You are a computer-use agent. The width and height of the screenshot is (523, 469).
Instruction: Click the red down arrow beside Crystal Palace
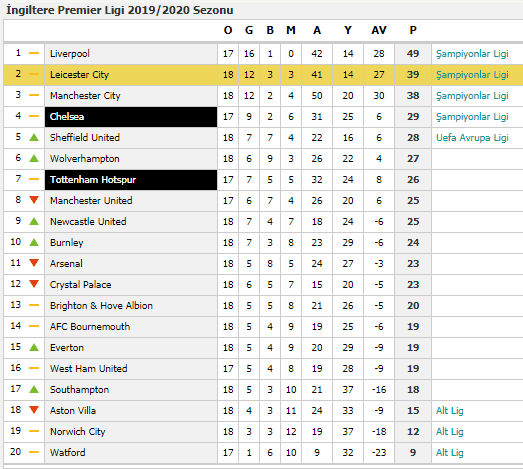(x=34, y=284)
